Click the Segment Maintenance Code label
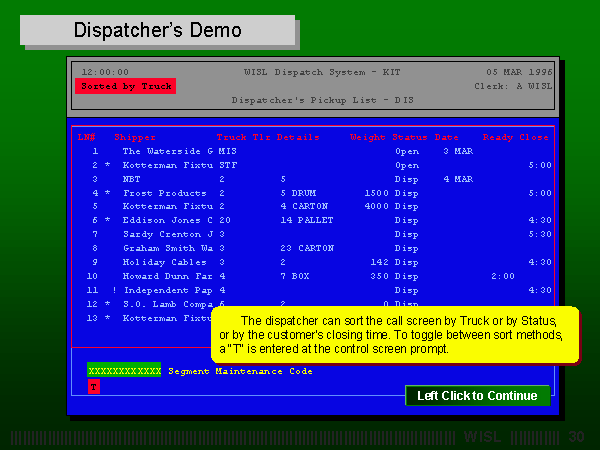This screenshot has height=450, width=600. tap(240, 371)
